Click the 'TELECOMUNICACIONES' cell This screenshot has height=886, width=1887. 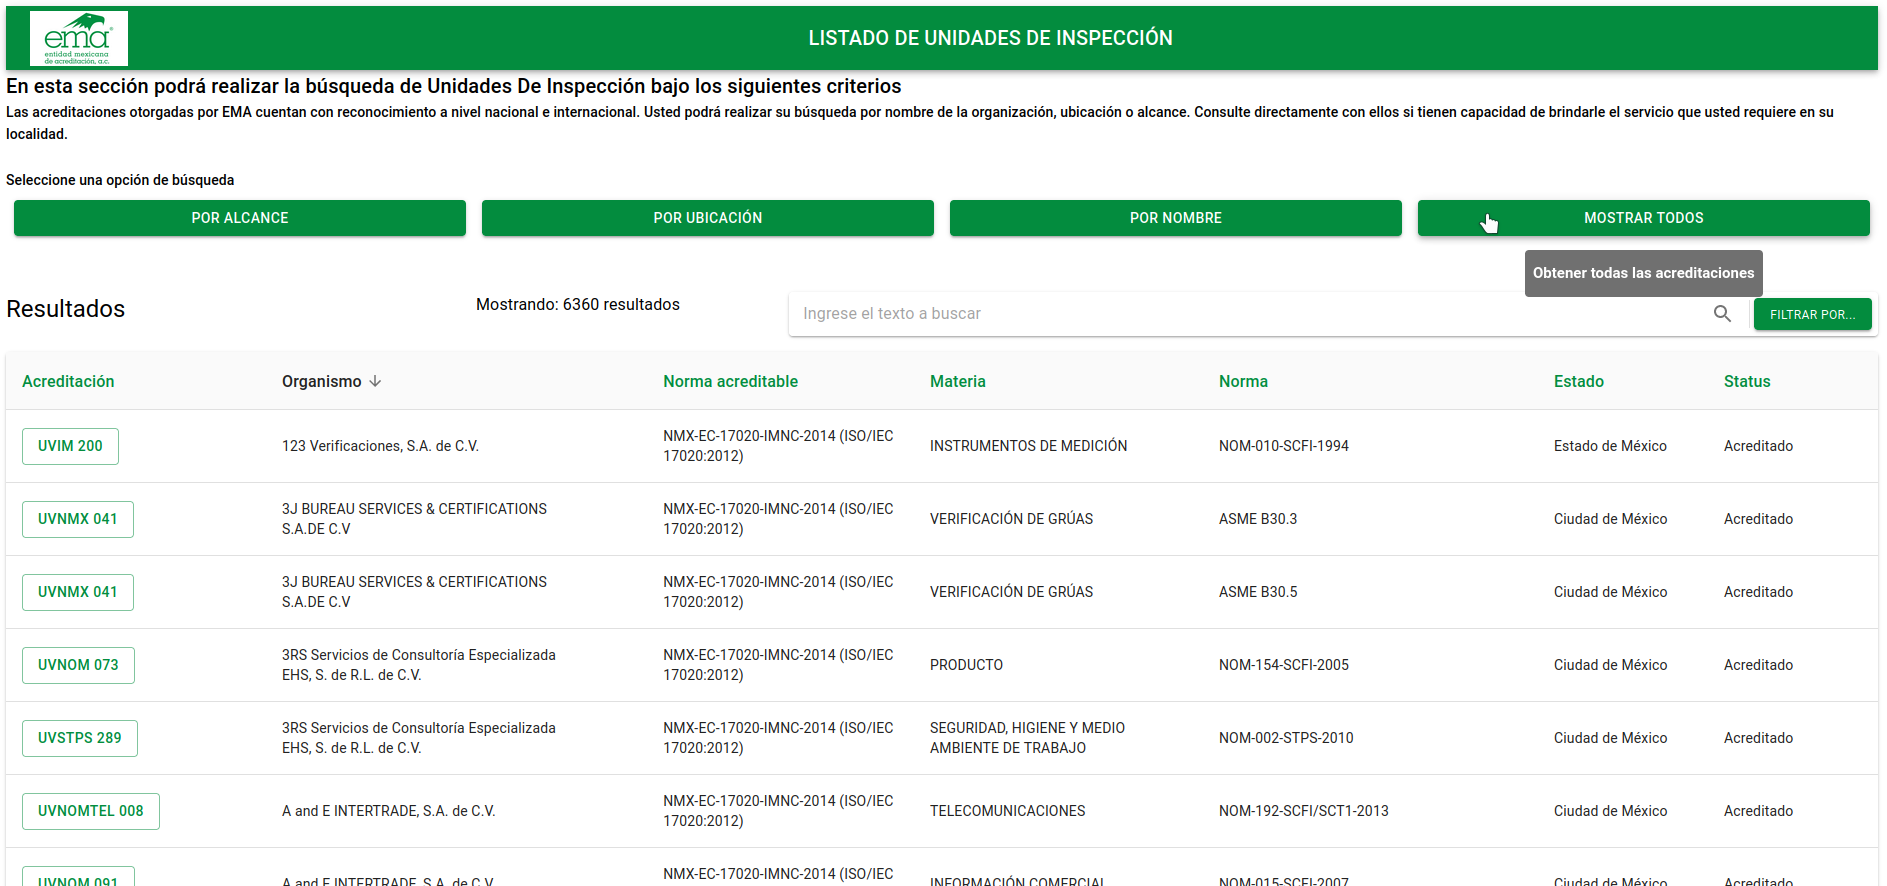click(1007, 811)
